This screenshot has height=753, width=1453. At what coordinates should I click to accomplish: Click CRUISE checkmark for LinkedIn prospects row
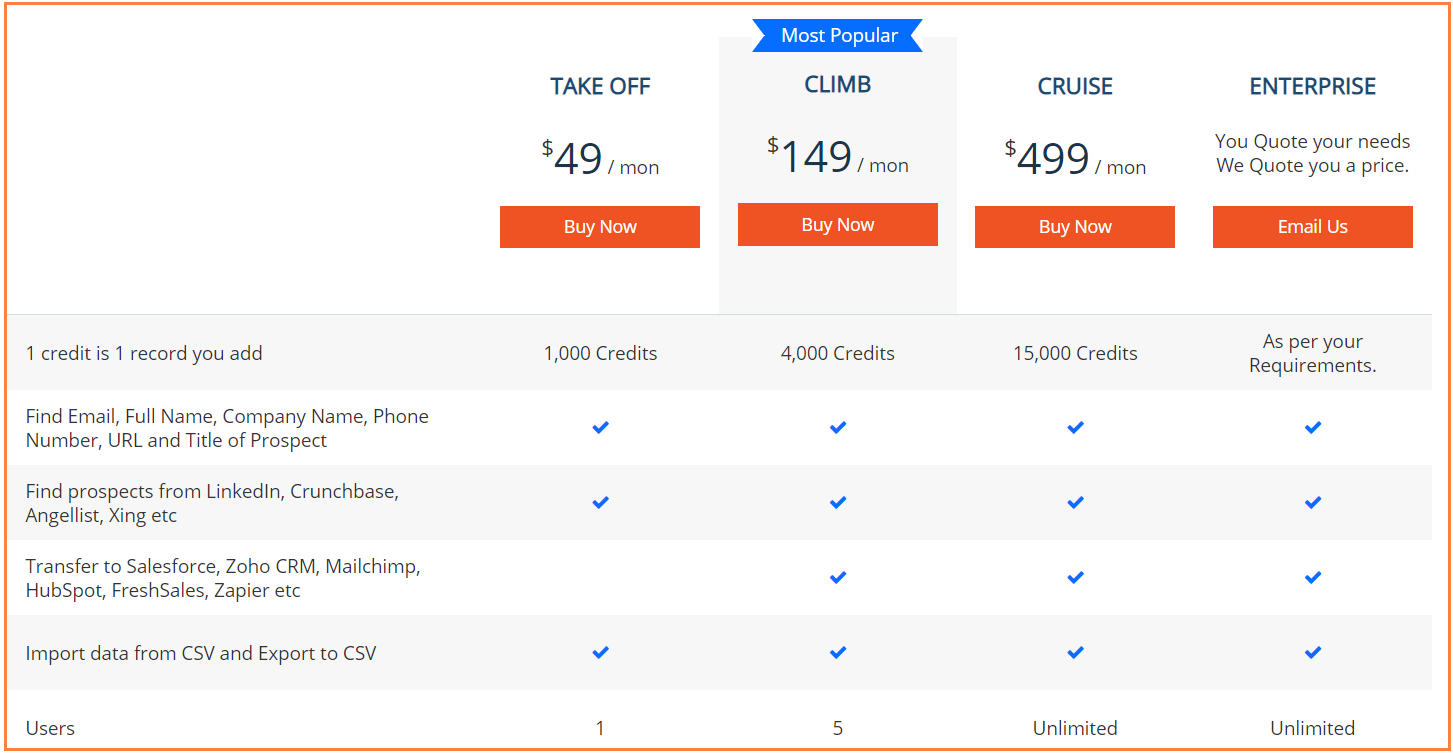(x=1075, y=503)
